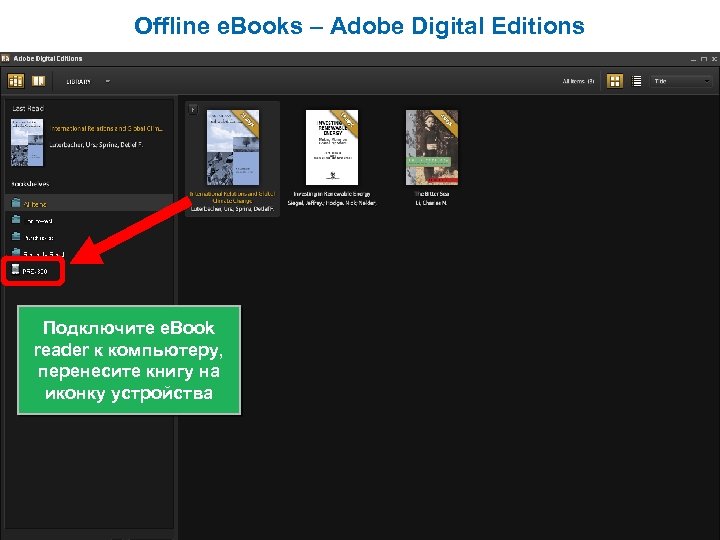Close the Adobe Digital Editions window
Image resolution: width=720 pixels, height=540 pixels.
(x=714, y=59)
